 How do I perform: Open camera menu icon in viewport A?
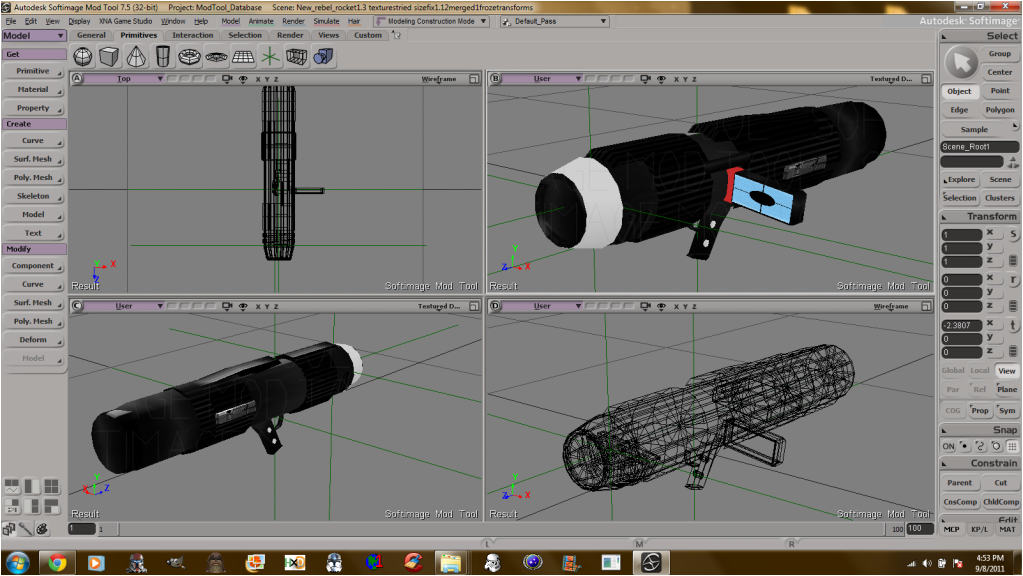[227, 79]
